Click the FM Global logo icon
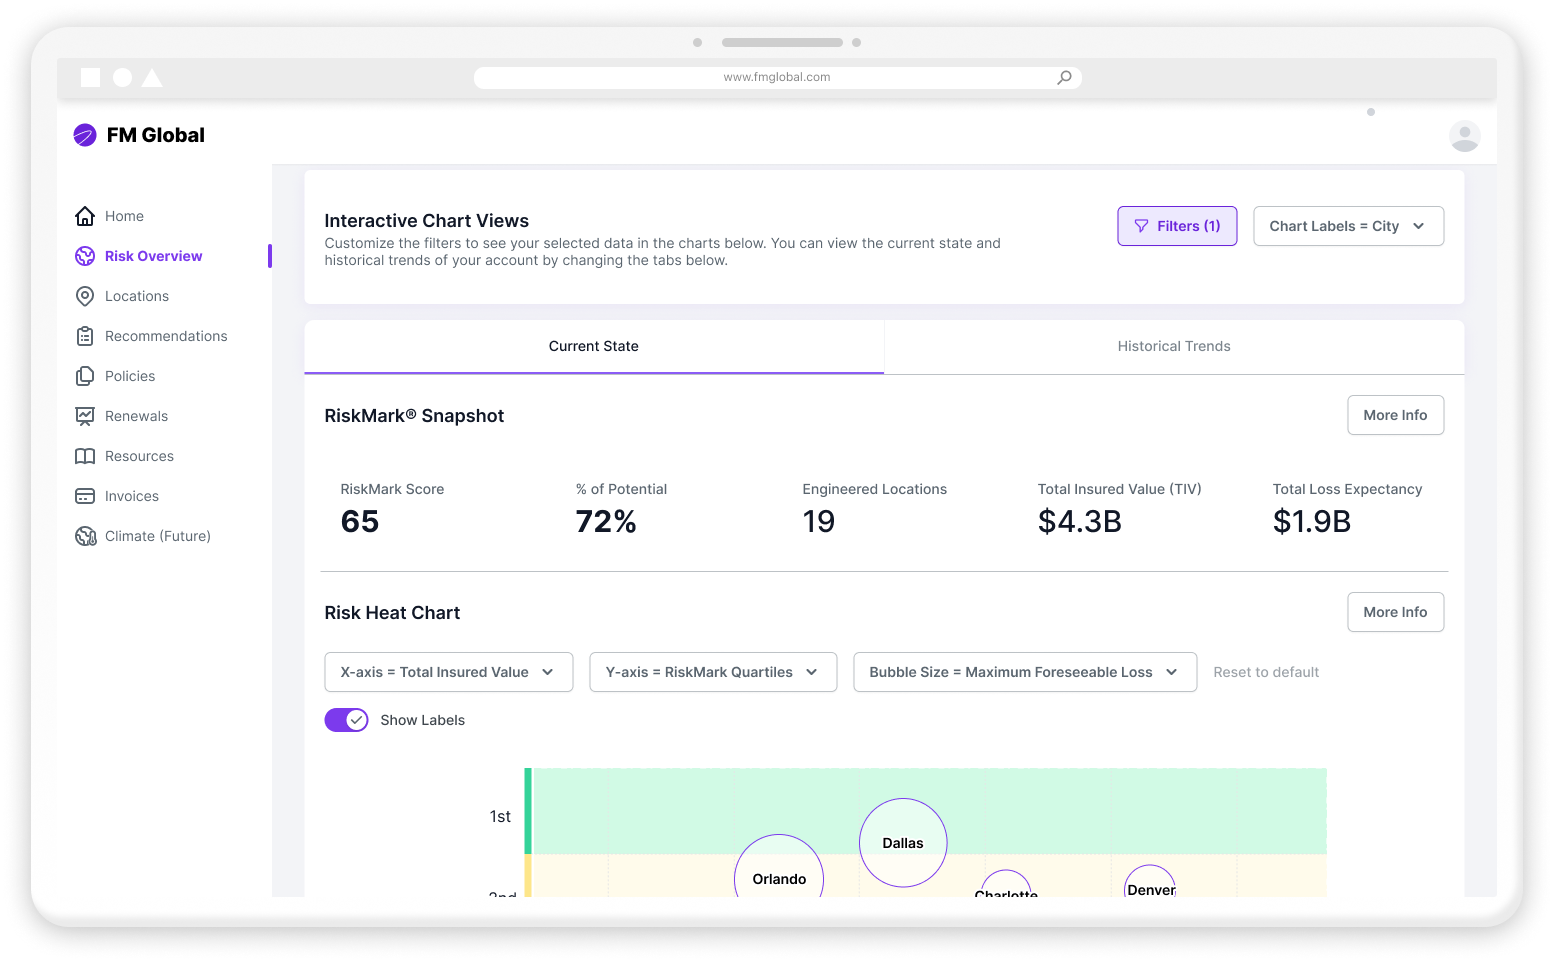The width and height of the screenshot is (1554, 962). point(85,135)
